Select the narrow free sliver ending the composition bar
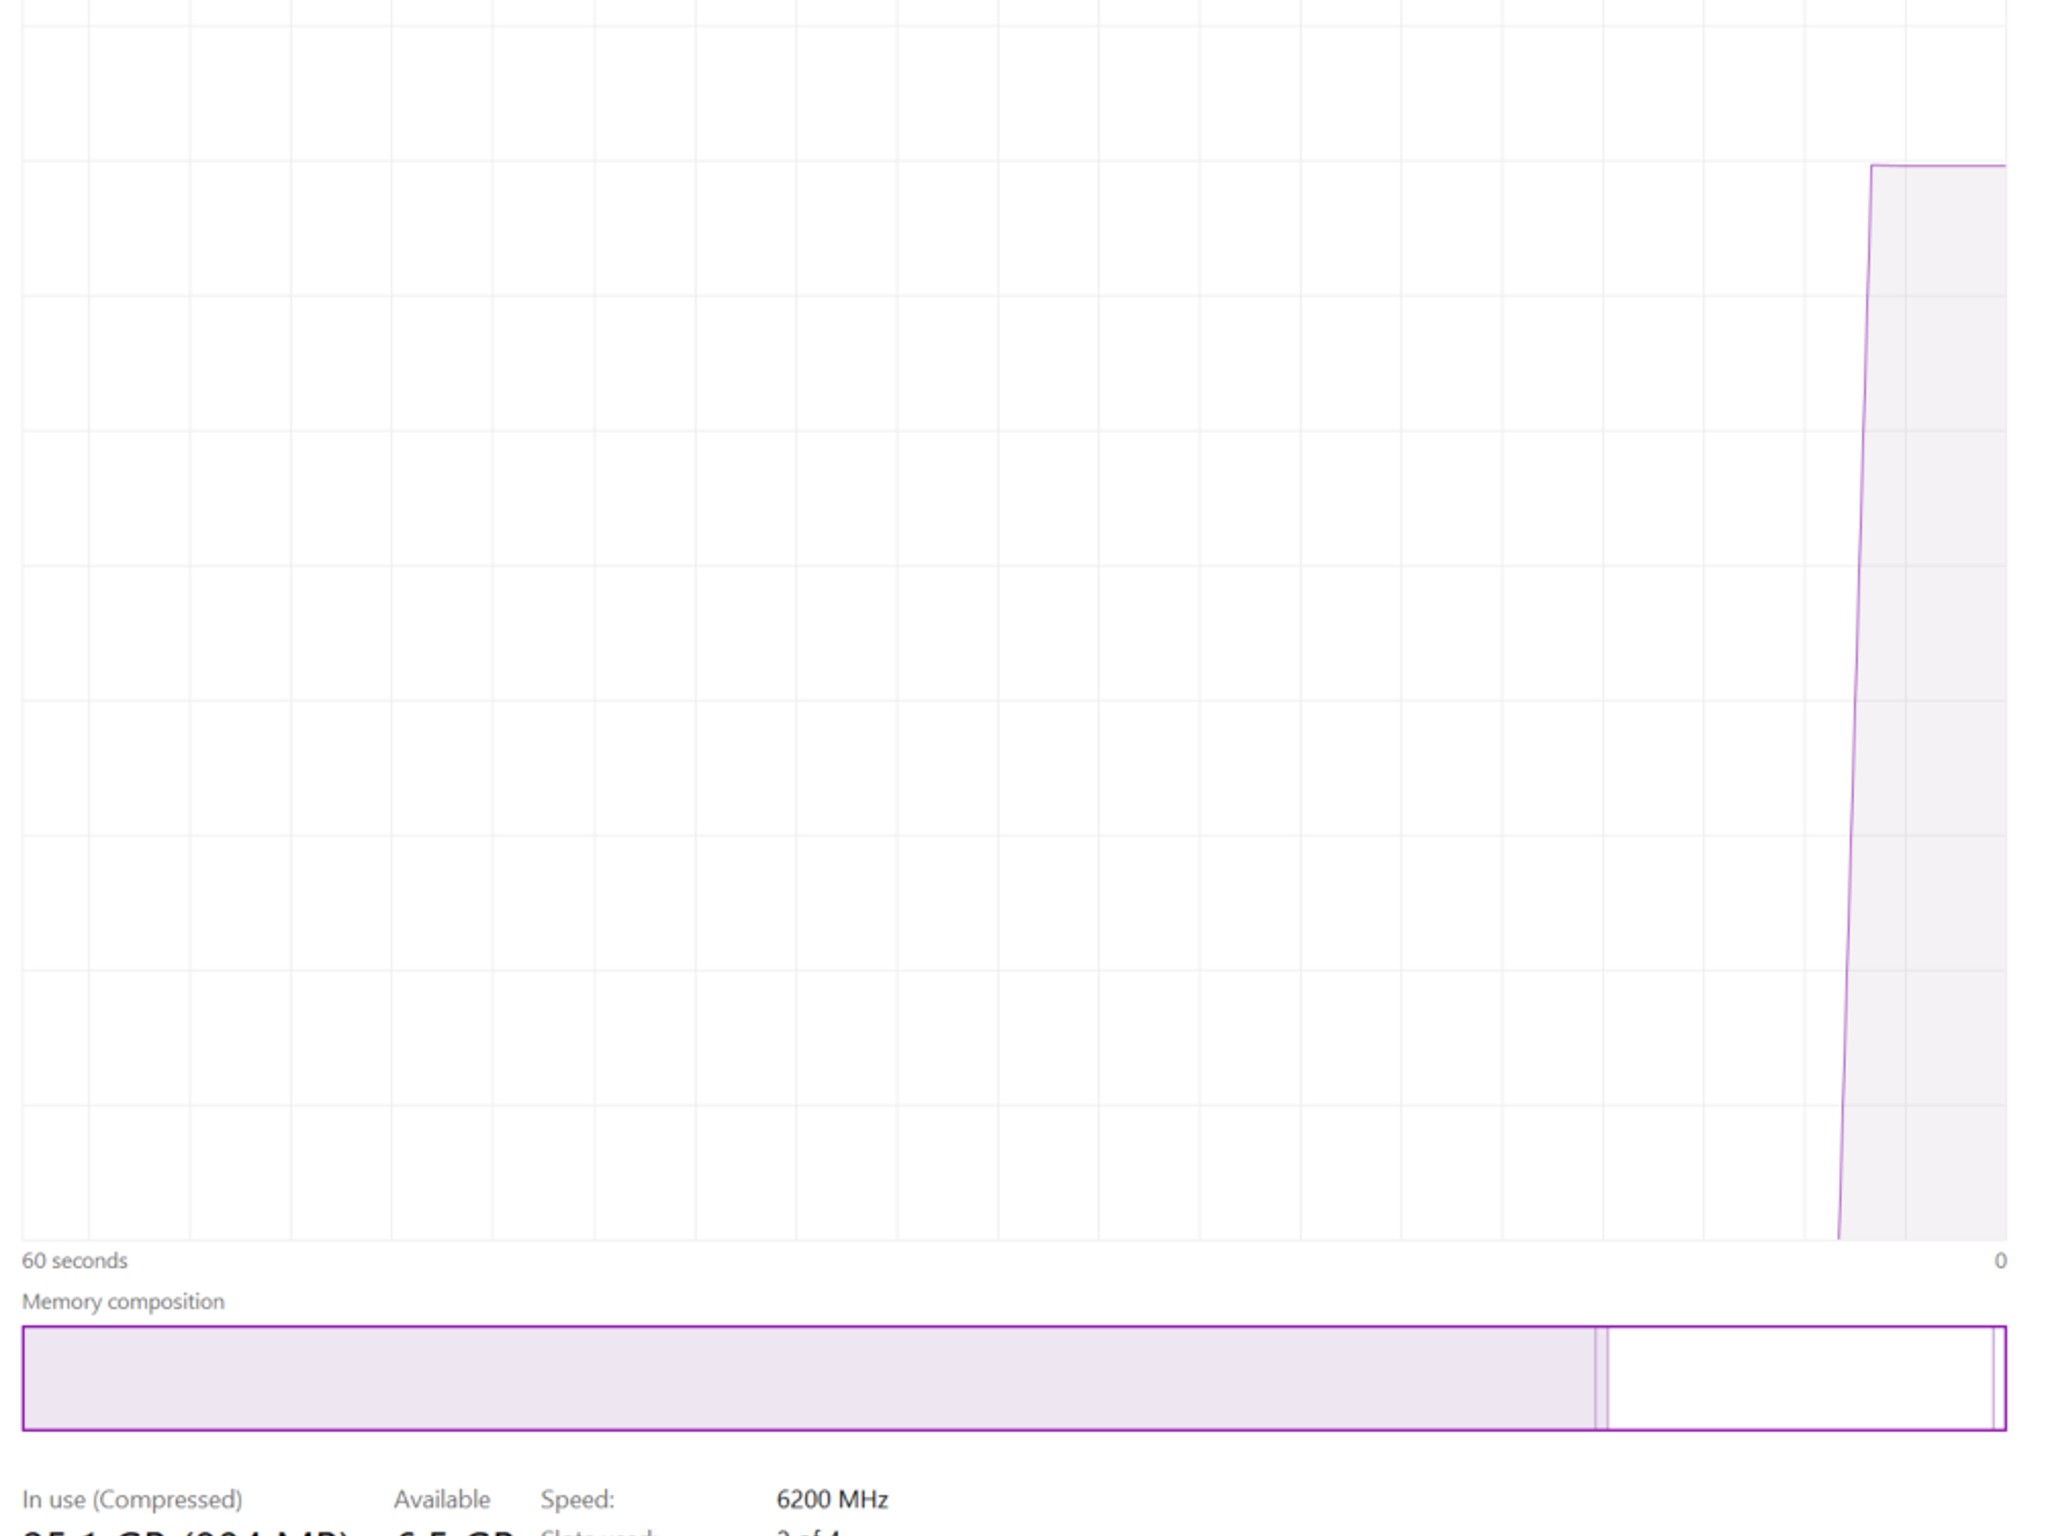The height and width of the screenshot is (1536, 2048). (x=1999, y=1378)
